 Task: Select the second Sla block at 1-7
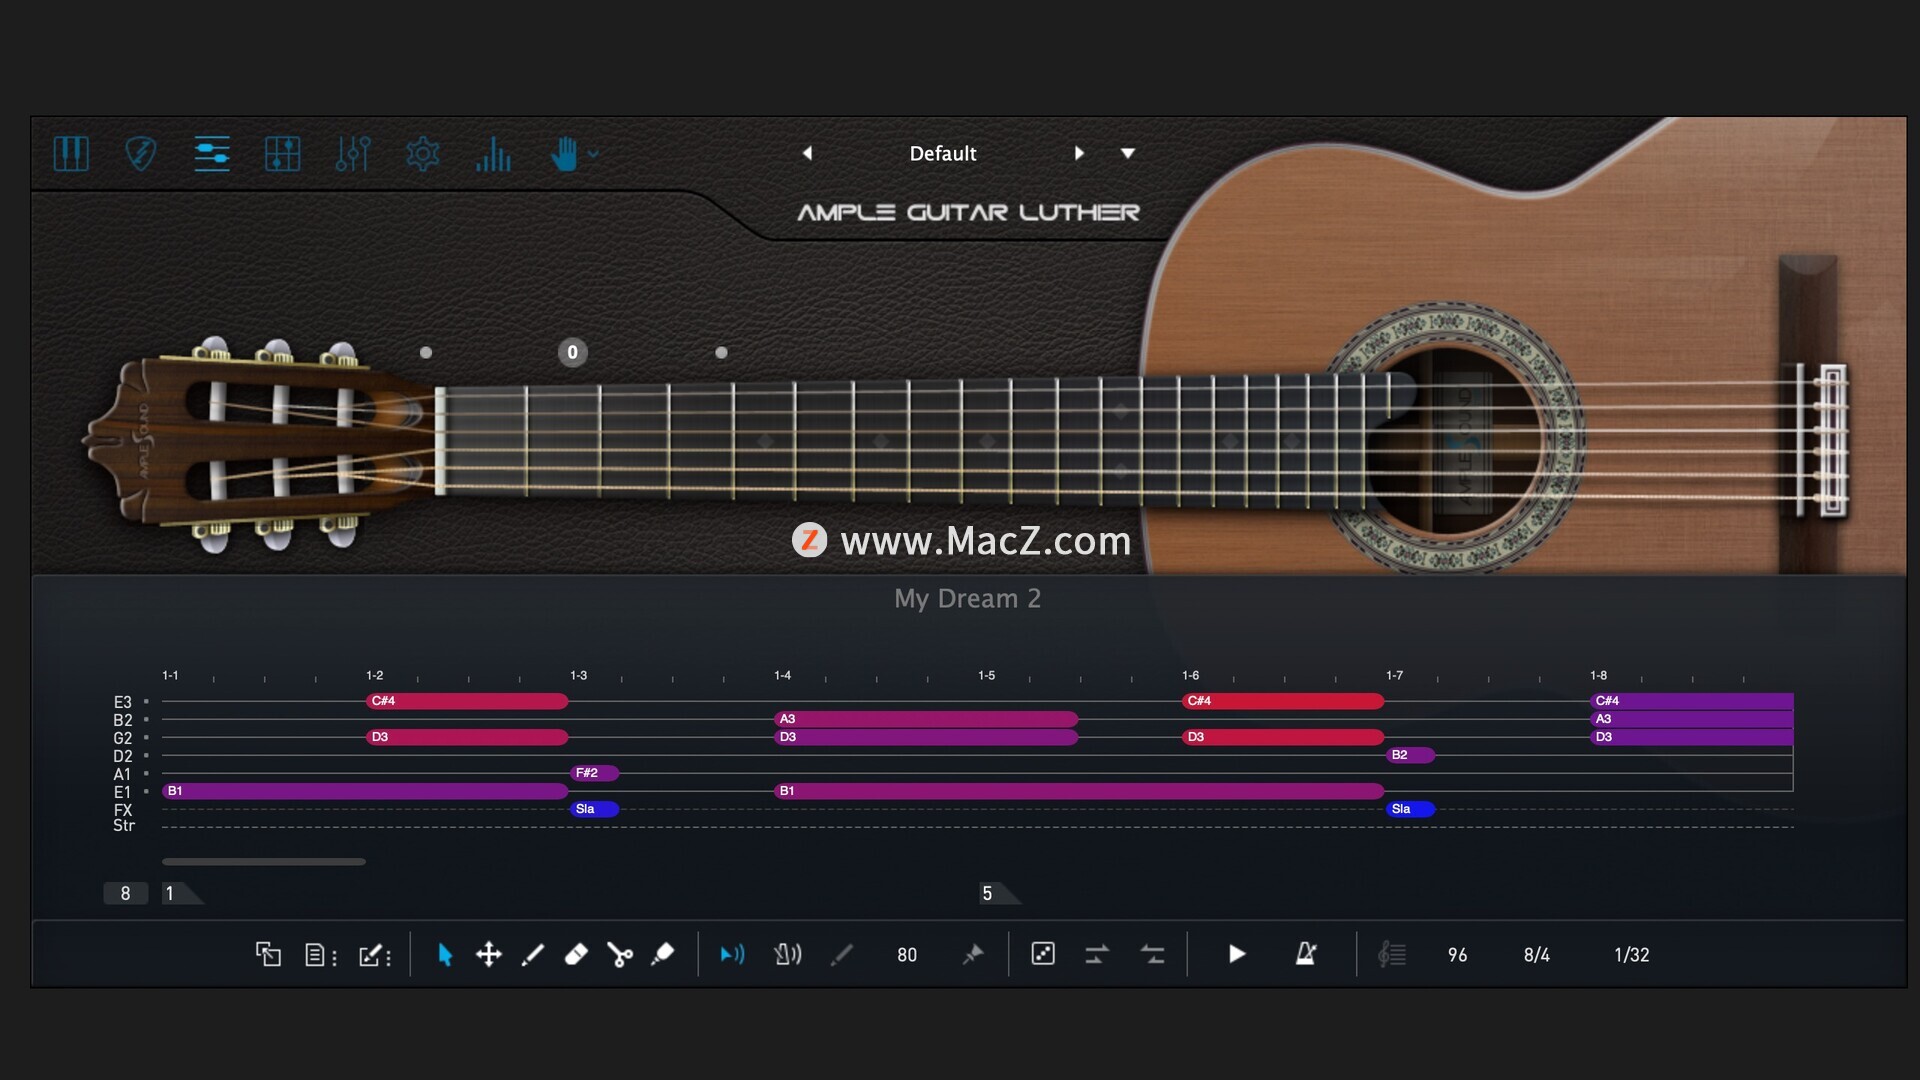(x=1411, y=809)
